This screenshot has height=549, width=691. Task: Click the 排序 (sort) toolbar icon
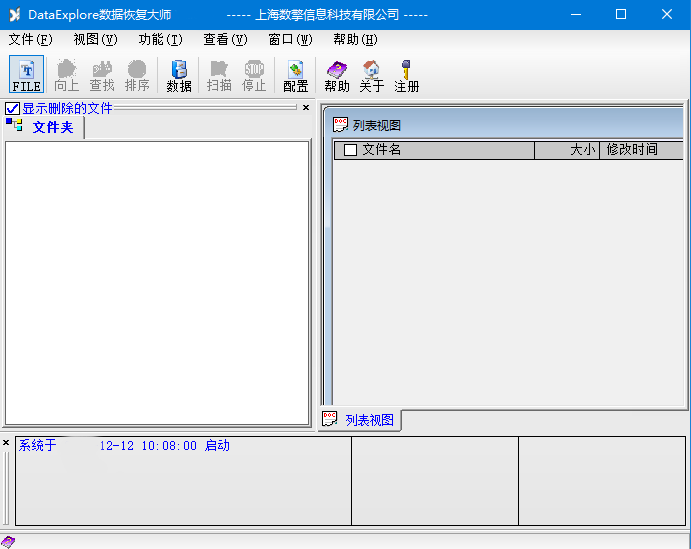[137, 74]
